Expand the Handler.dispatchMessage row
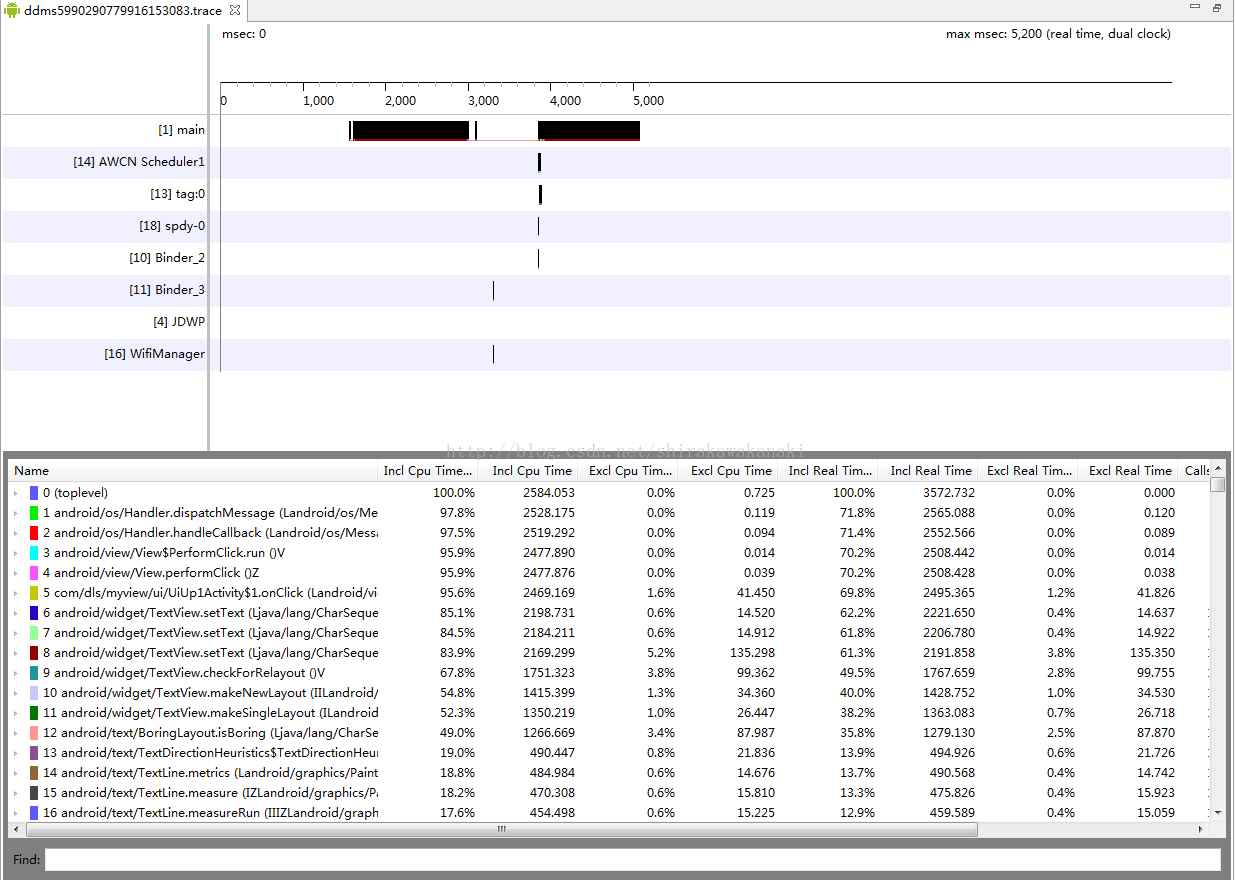The width and height of the screenshot is (1235, 880). 16,513
